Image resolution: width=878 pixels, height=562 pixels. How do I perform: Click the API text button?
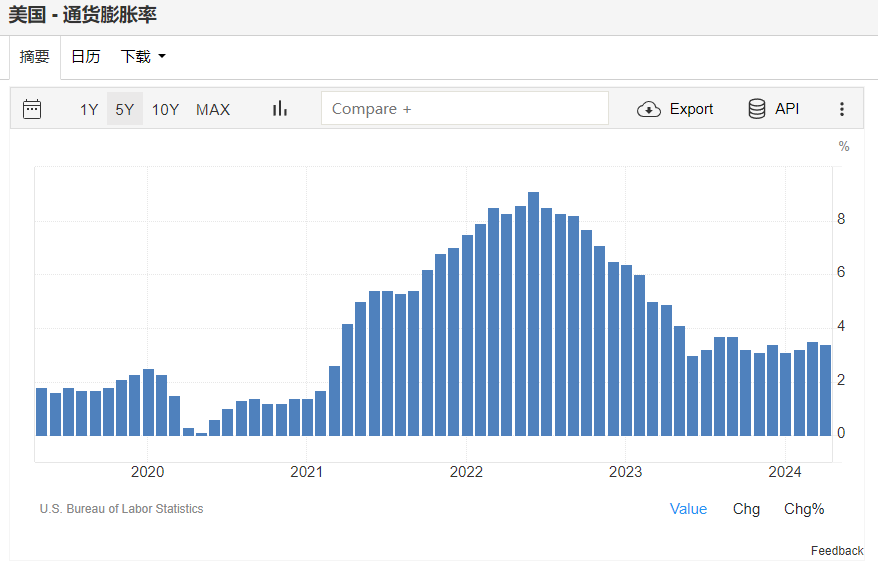click(787, 109)
